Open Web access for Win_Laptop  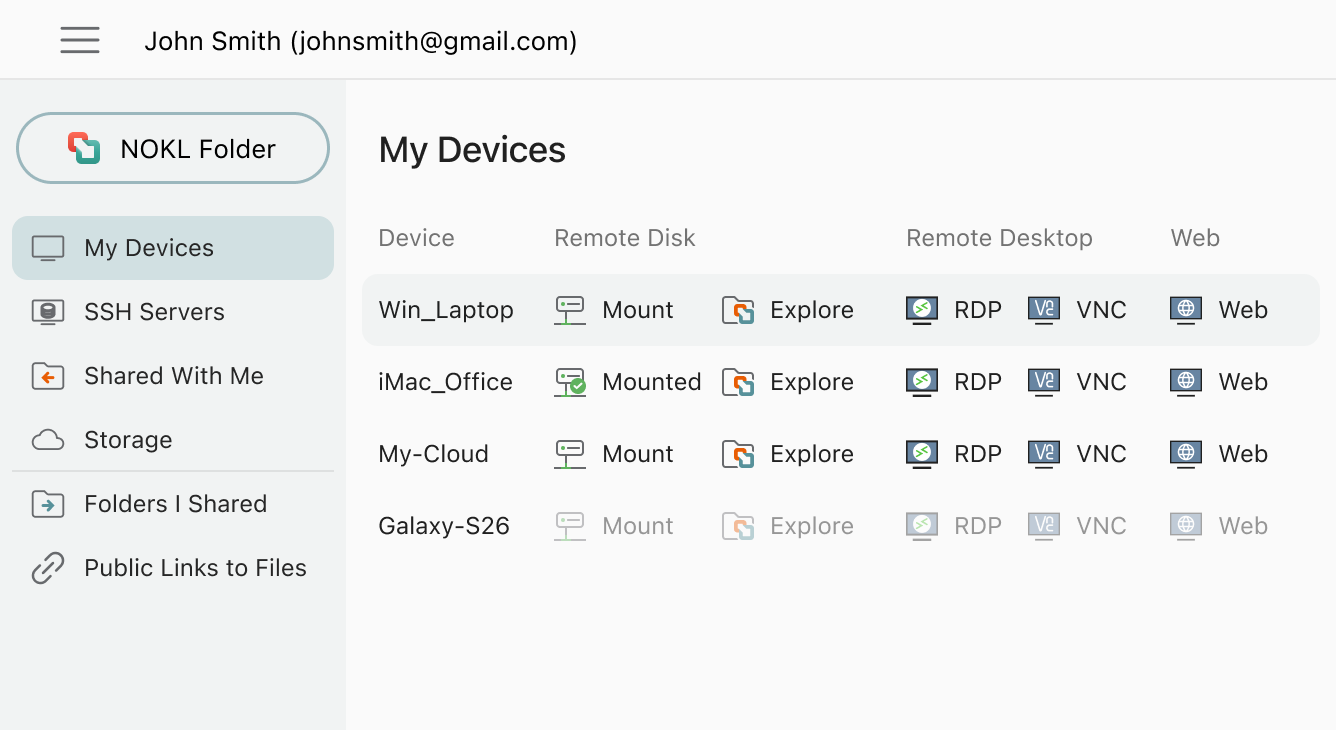click(1243, 310)
